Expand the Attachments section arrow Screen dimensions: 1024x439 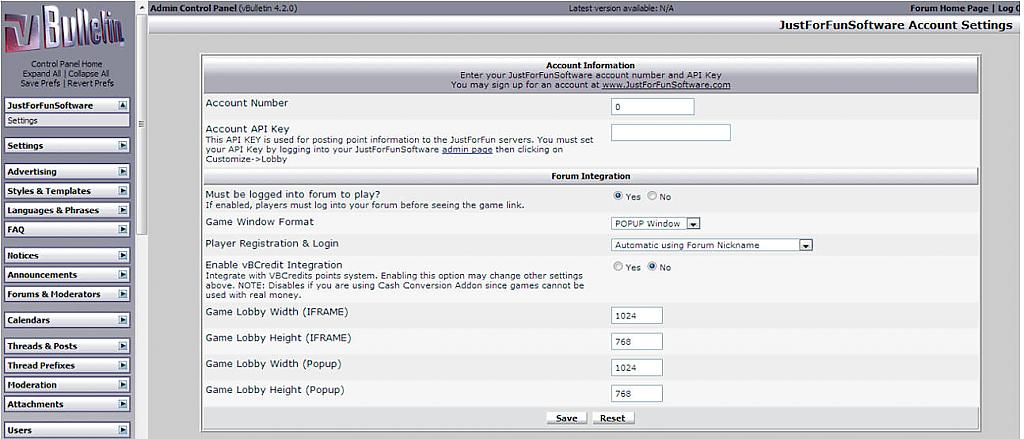pos(123,404)
